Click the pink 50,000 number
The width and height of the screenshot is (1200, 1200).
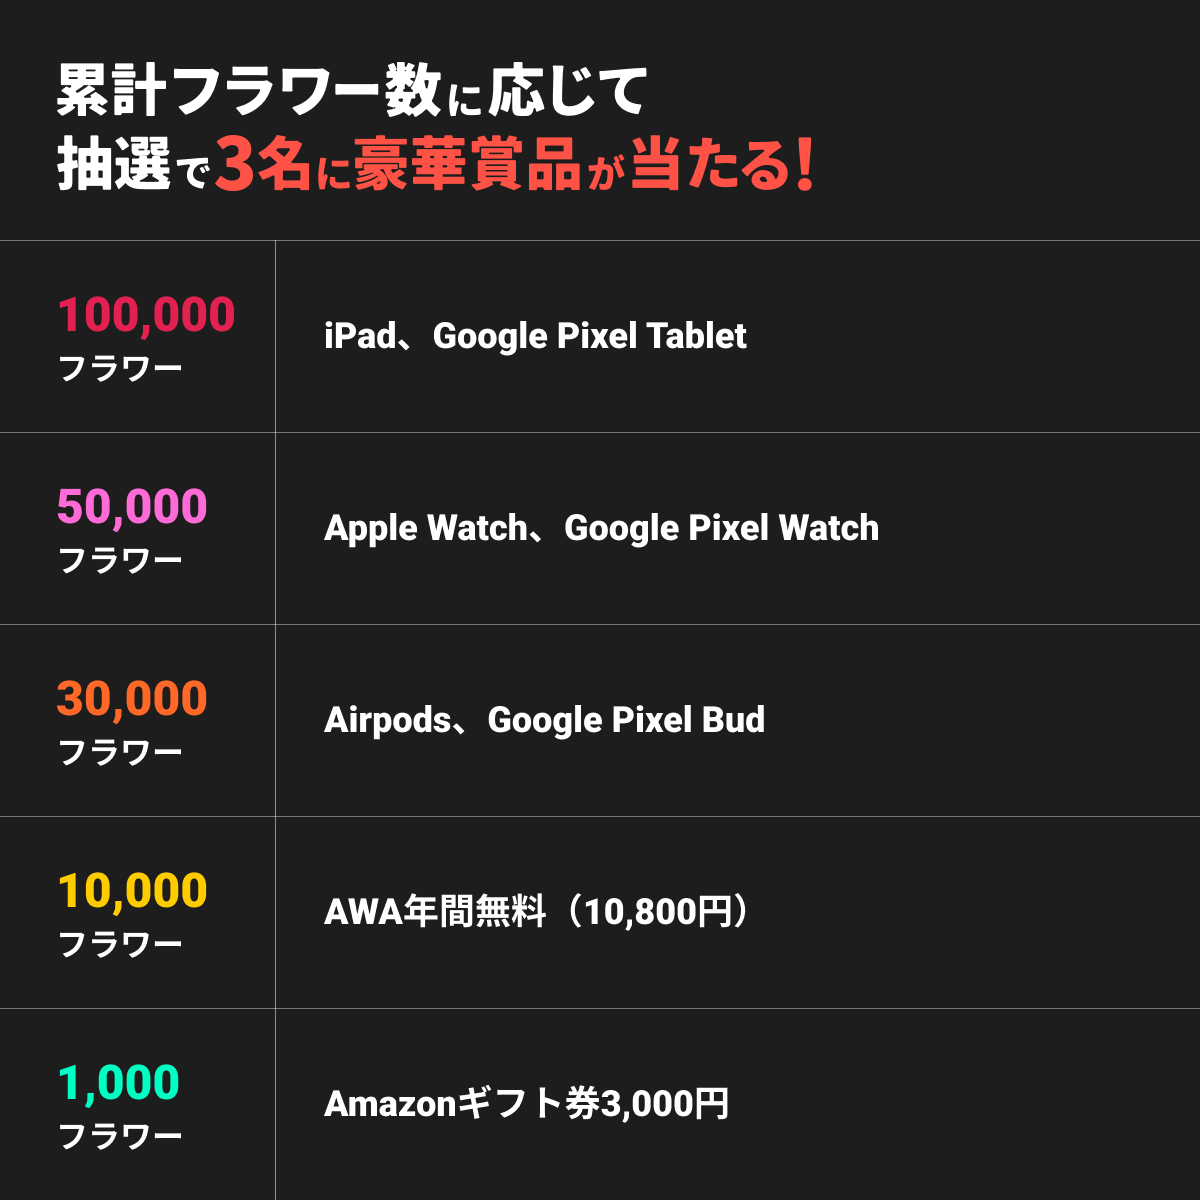pyautogui.click(x=132, y=507)
